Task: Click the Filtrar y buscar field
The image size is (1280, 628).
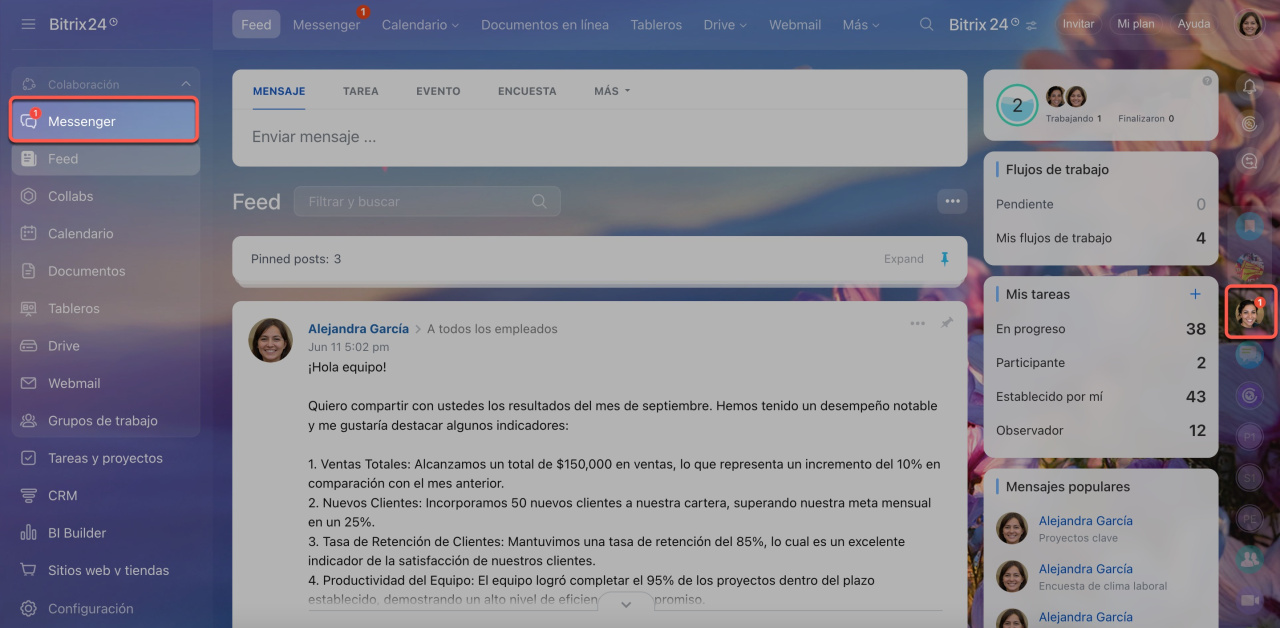Action: (427, 201)
